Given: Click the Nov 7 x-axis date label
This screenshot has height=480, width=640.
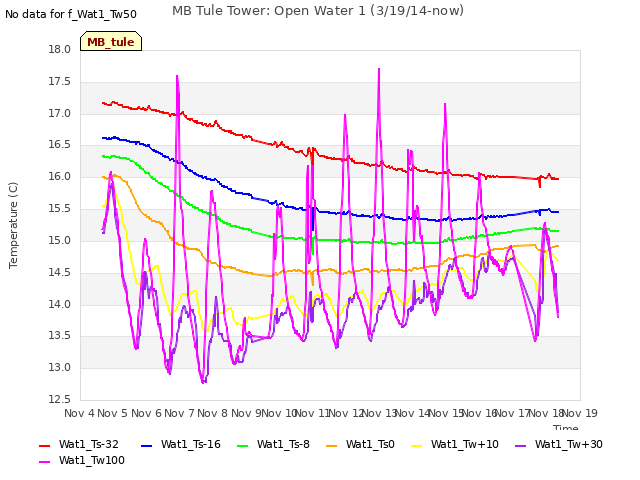Looking at the screenshot, I should tap(180, 413).
